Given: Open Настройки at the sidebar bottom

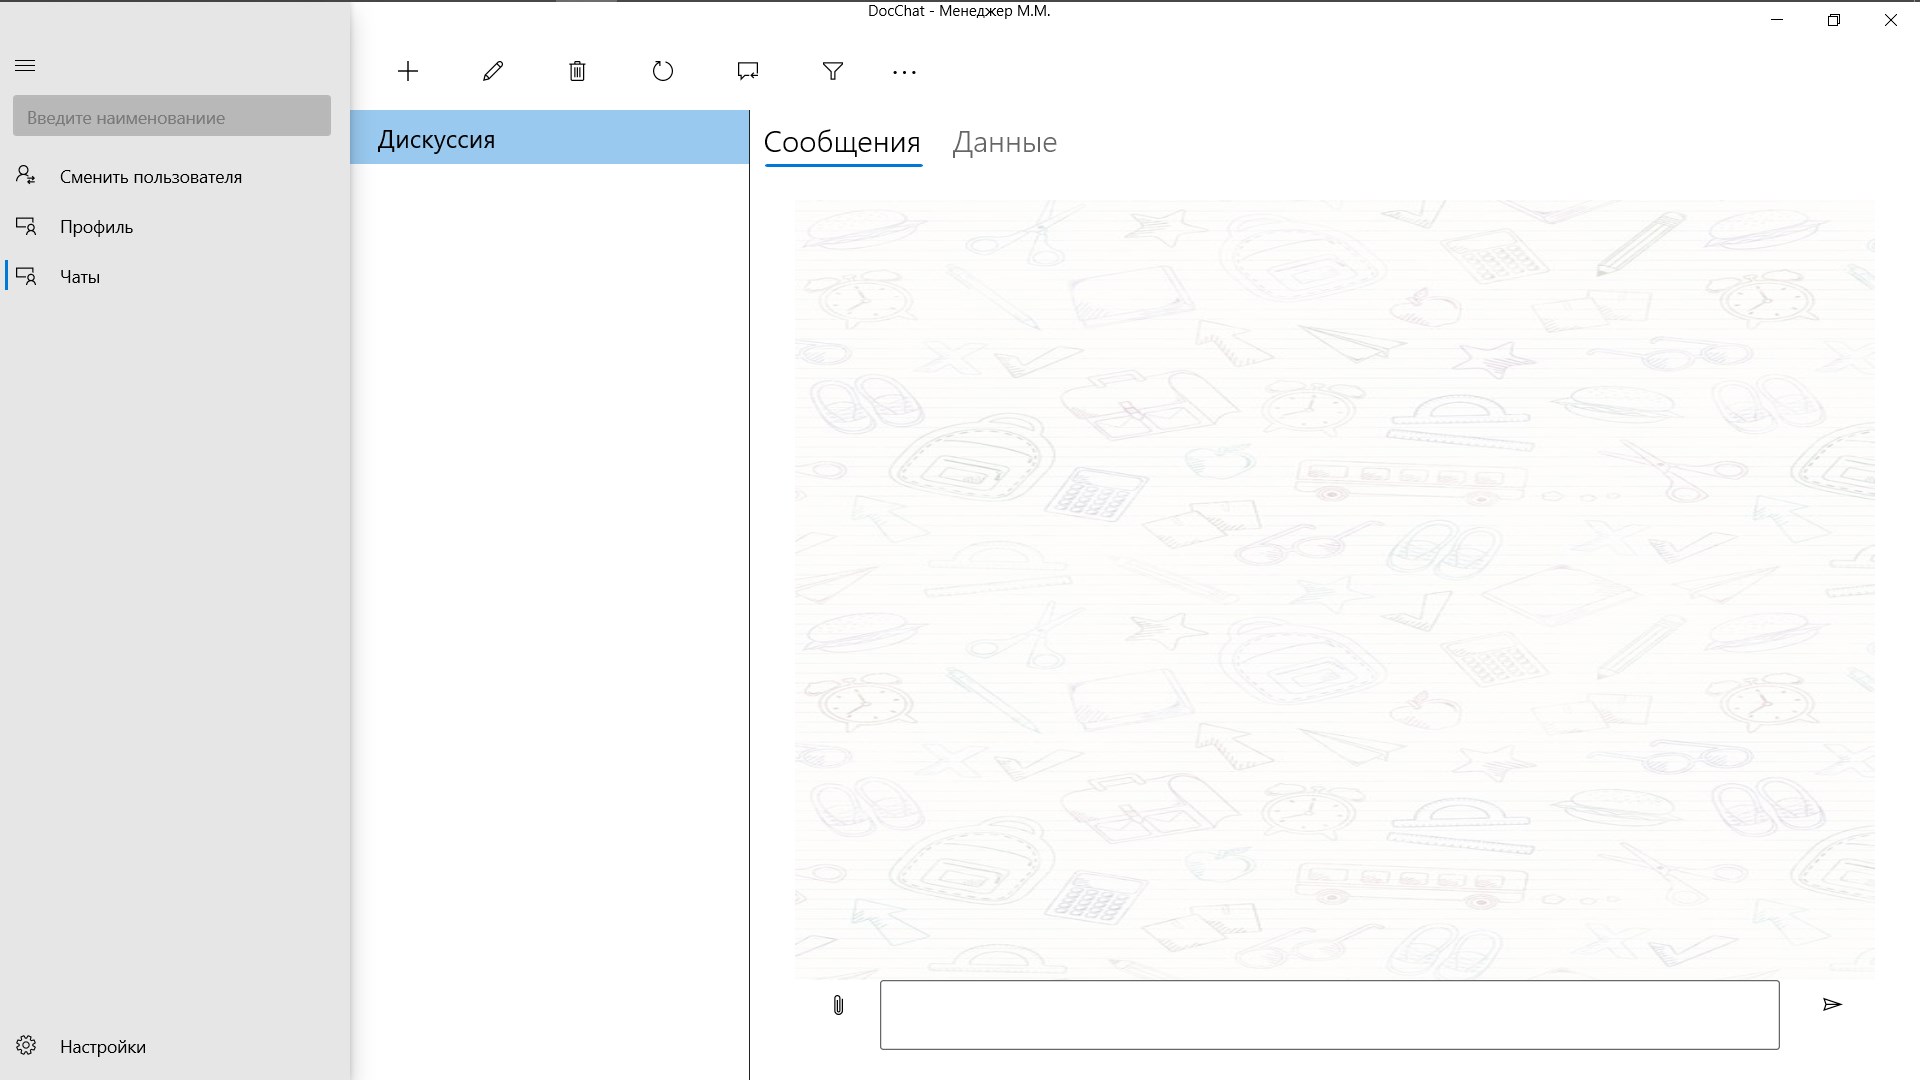Looking at the screenshot, I should point(102,1047).
